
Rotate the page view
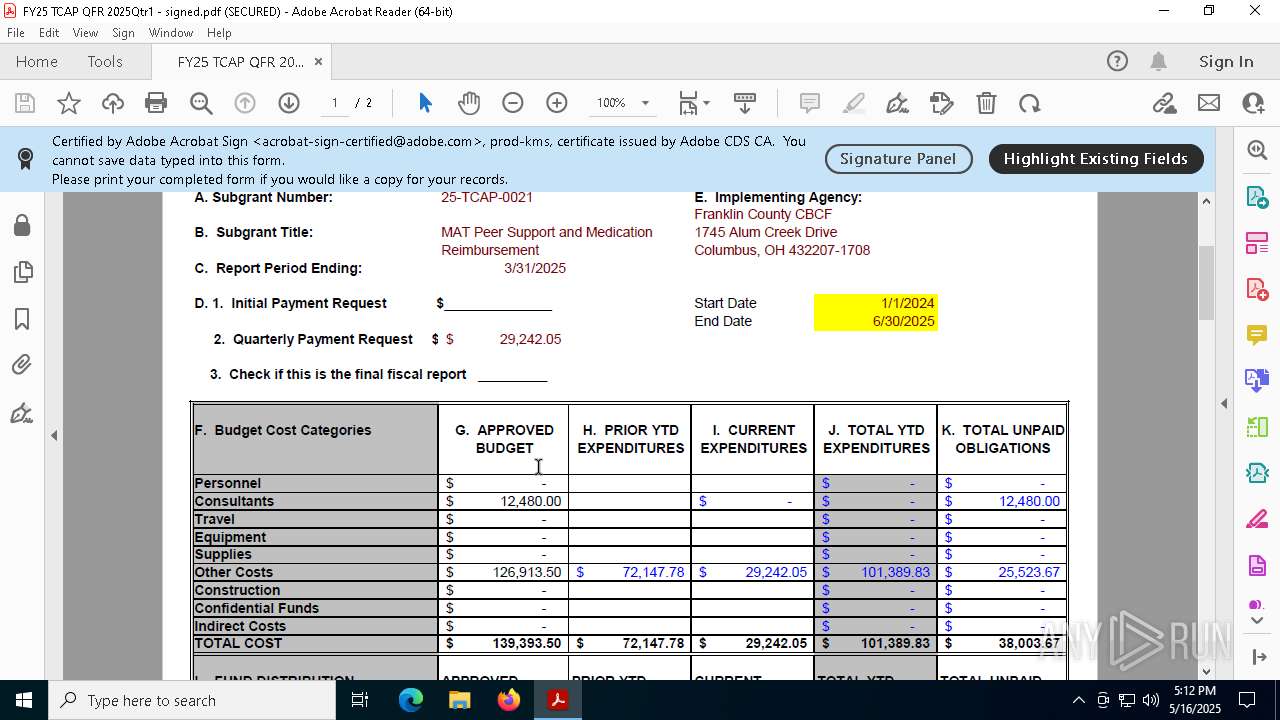click(1029, 103)
